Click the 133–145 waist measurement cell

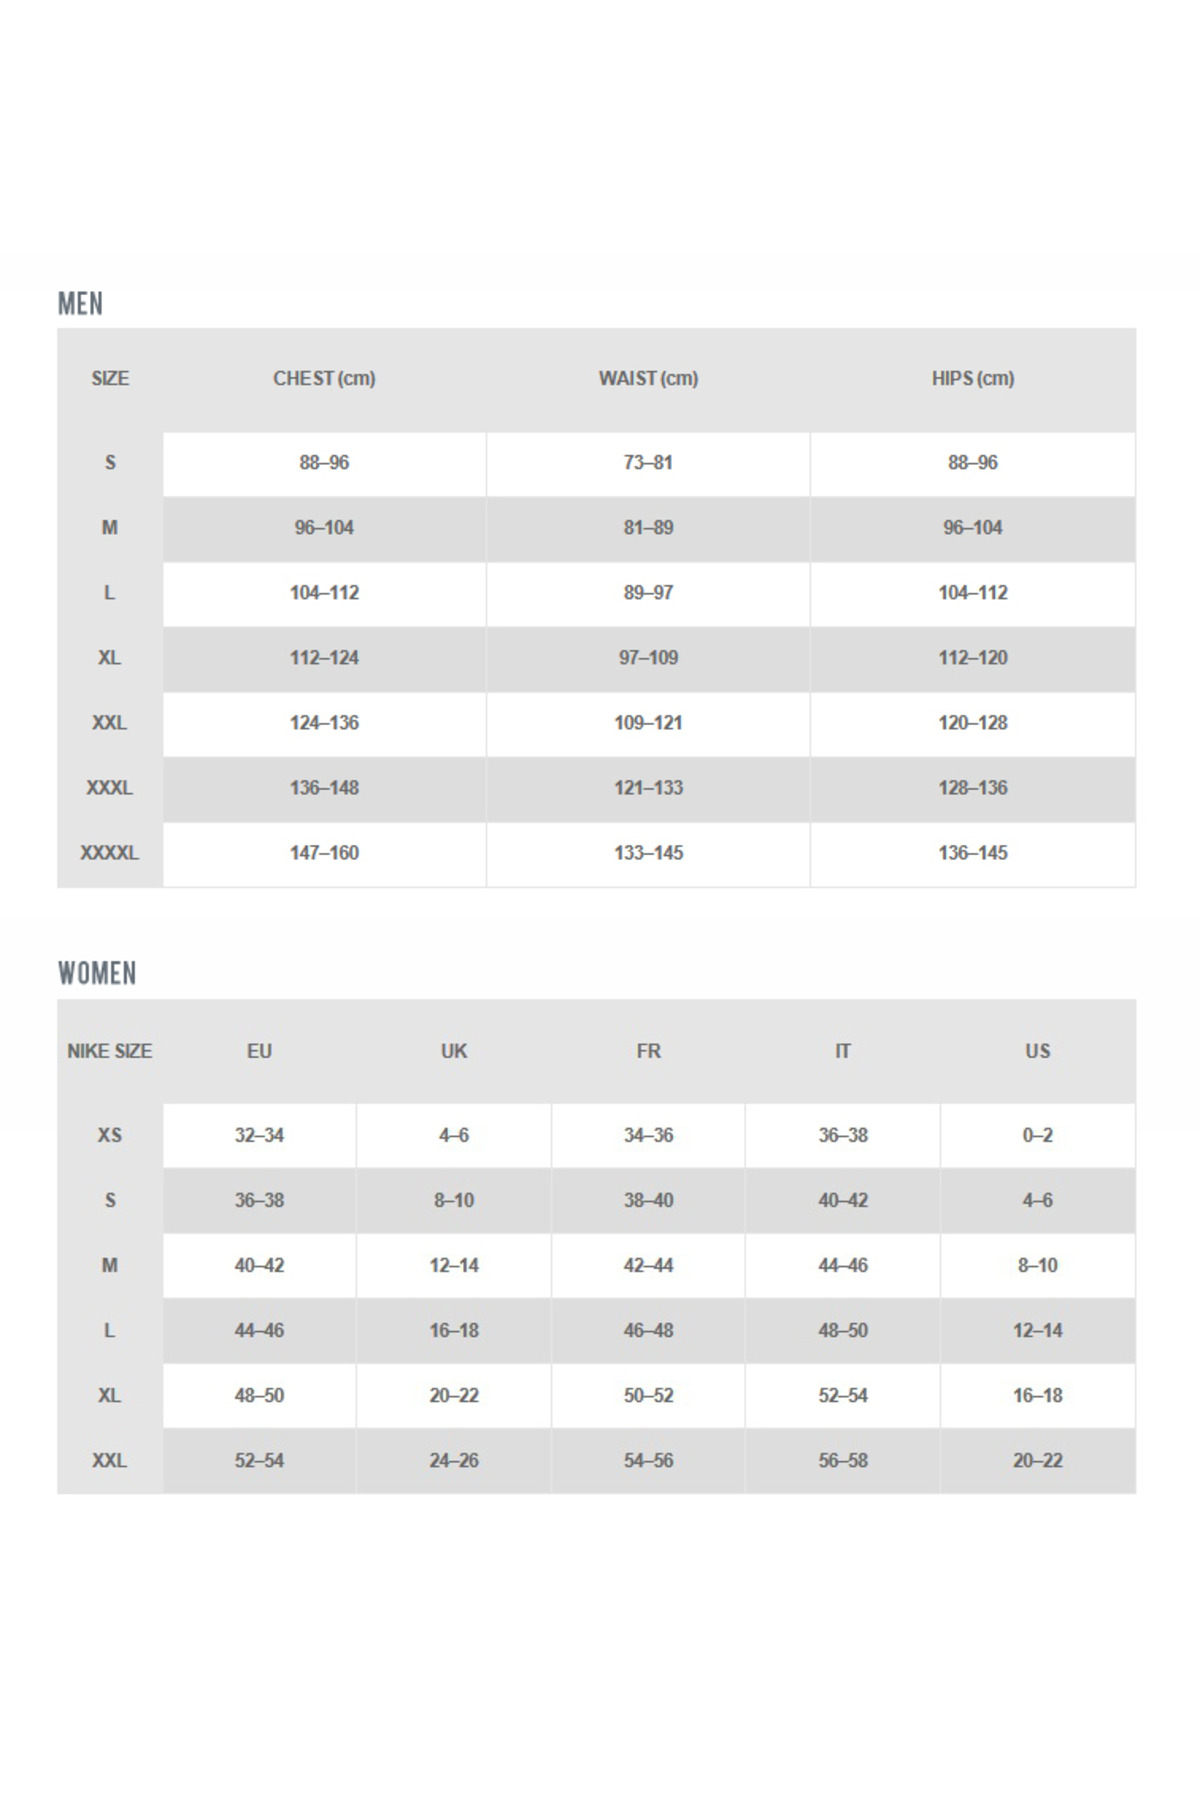click(x=648, y=853)
